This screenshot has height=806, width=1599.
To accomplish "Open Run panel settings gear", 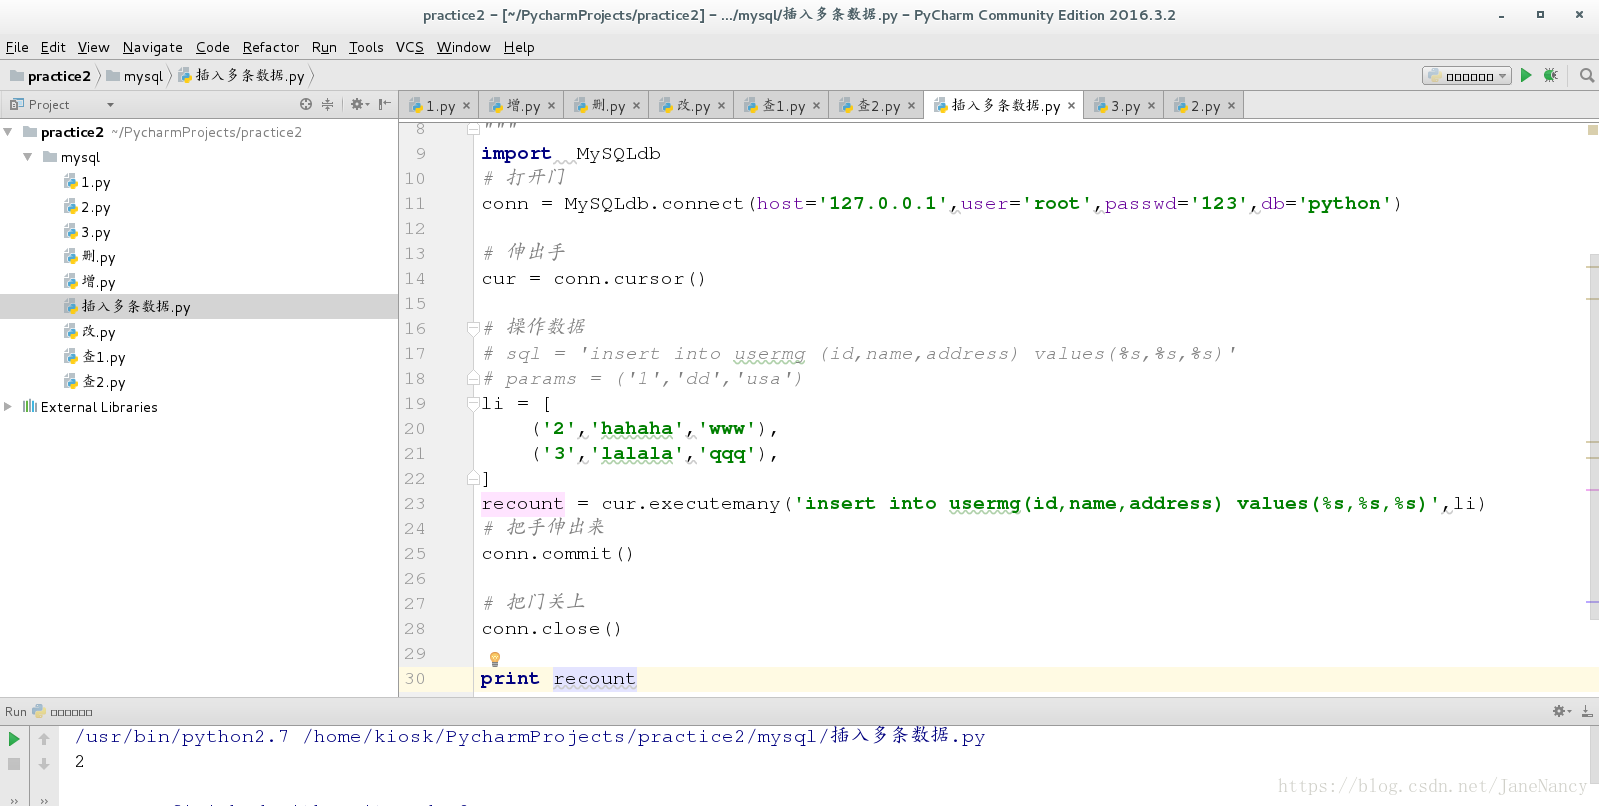I will coord(1561,711).
